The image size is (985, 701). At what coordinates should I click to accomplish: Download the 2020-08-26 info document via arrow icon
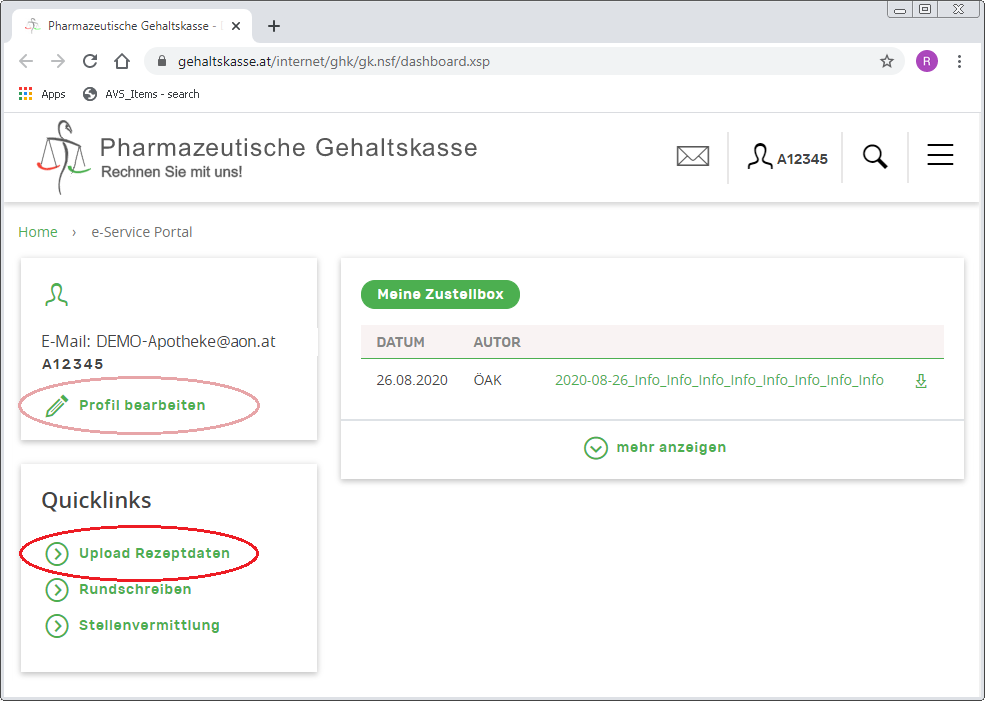[x=921, y=380]
